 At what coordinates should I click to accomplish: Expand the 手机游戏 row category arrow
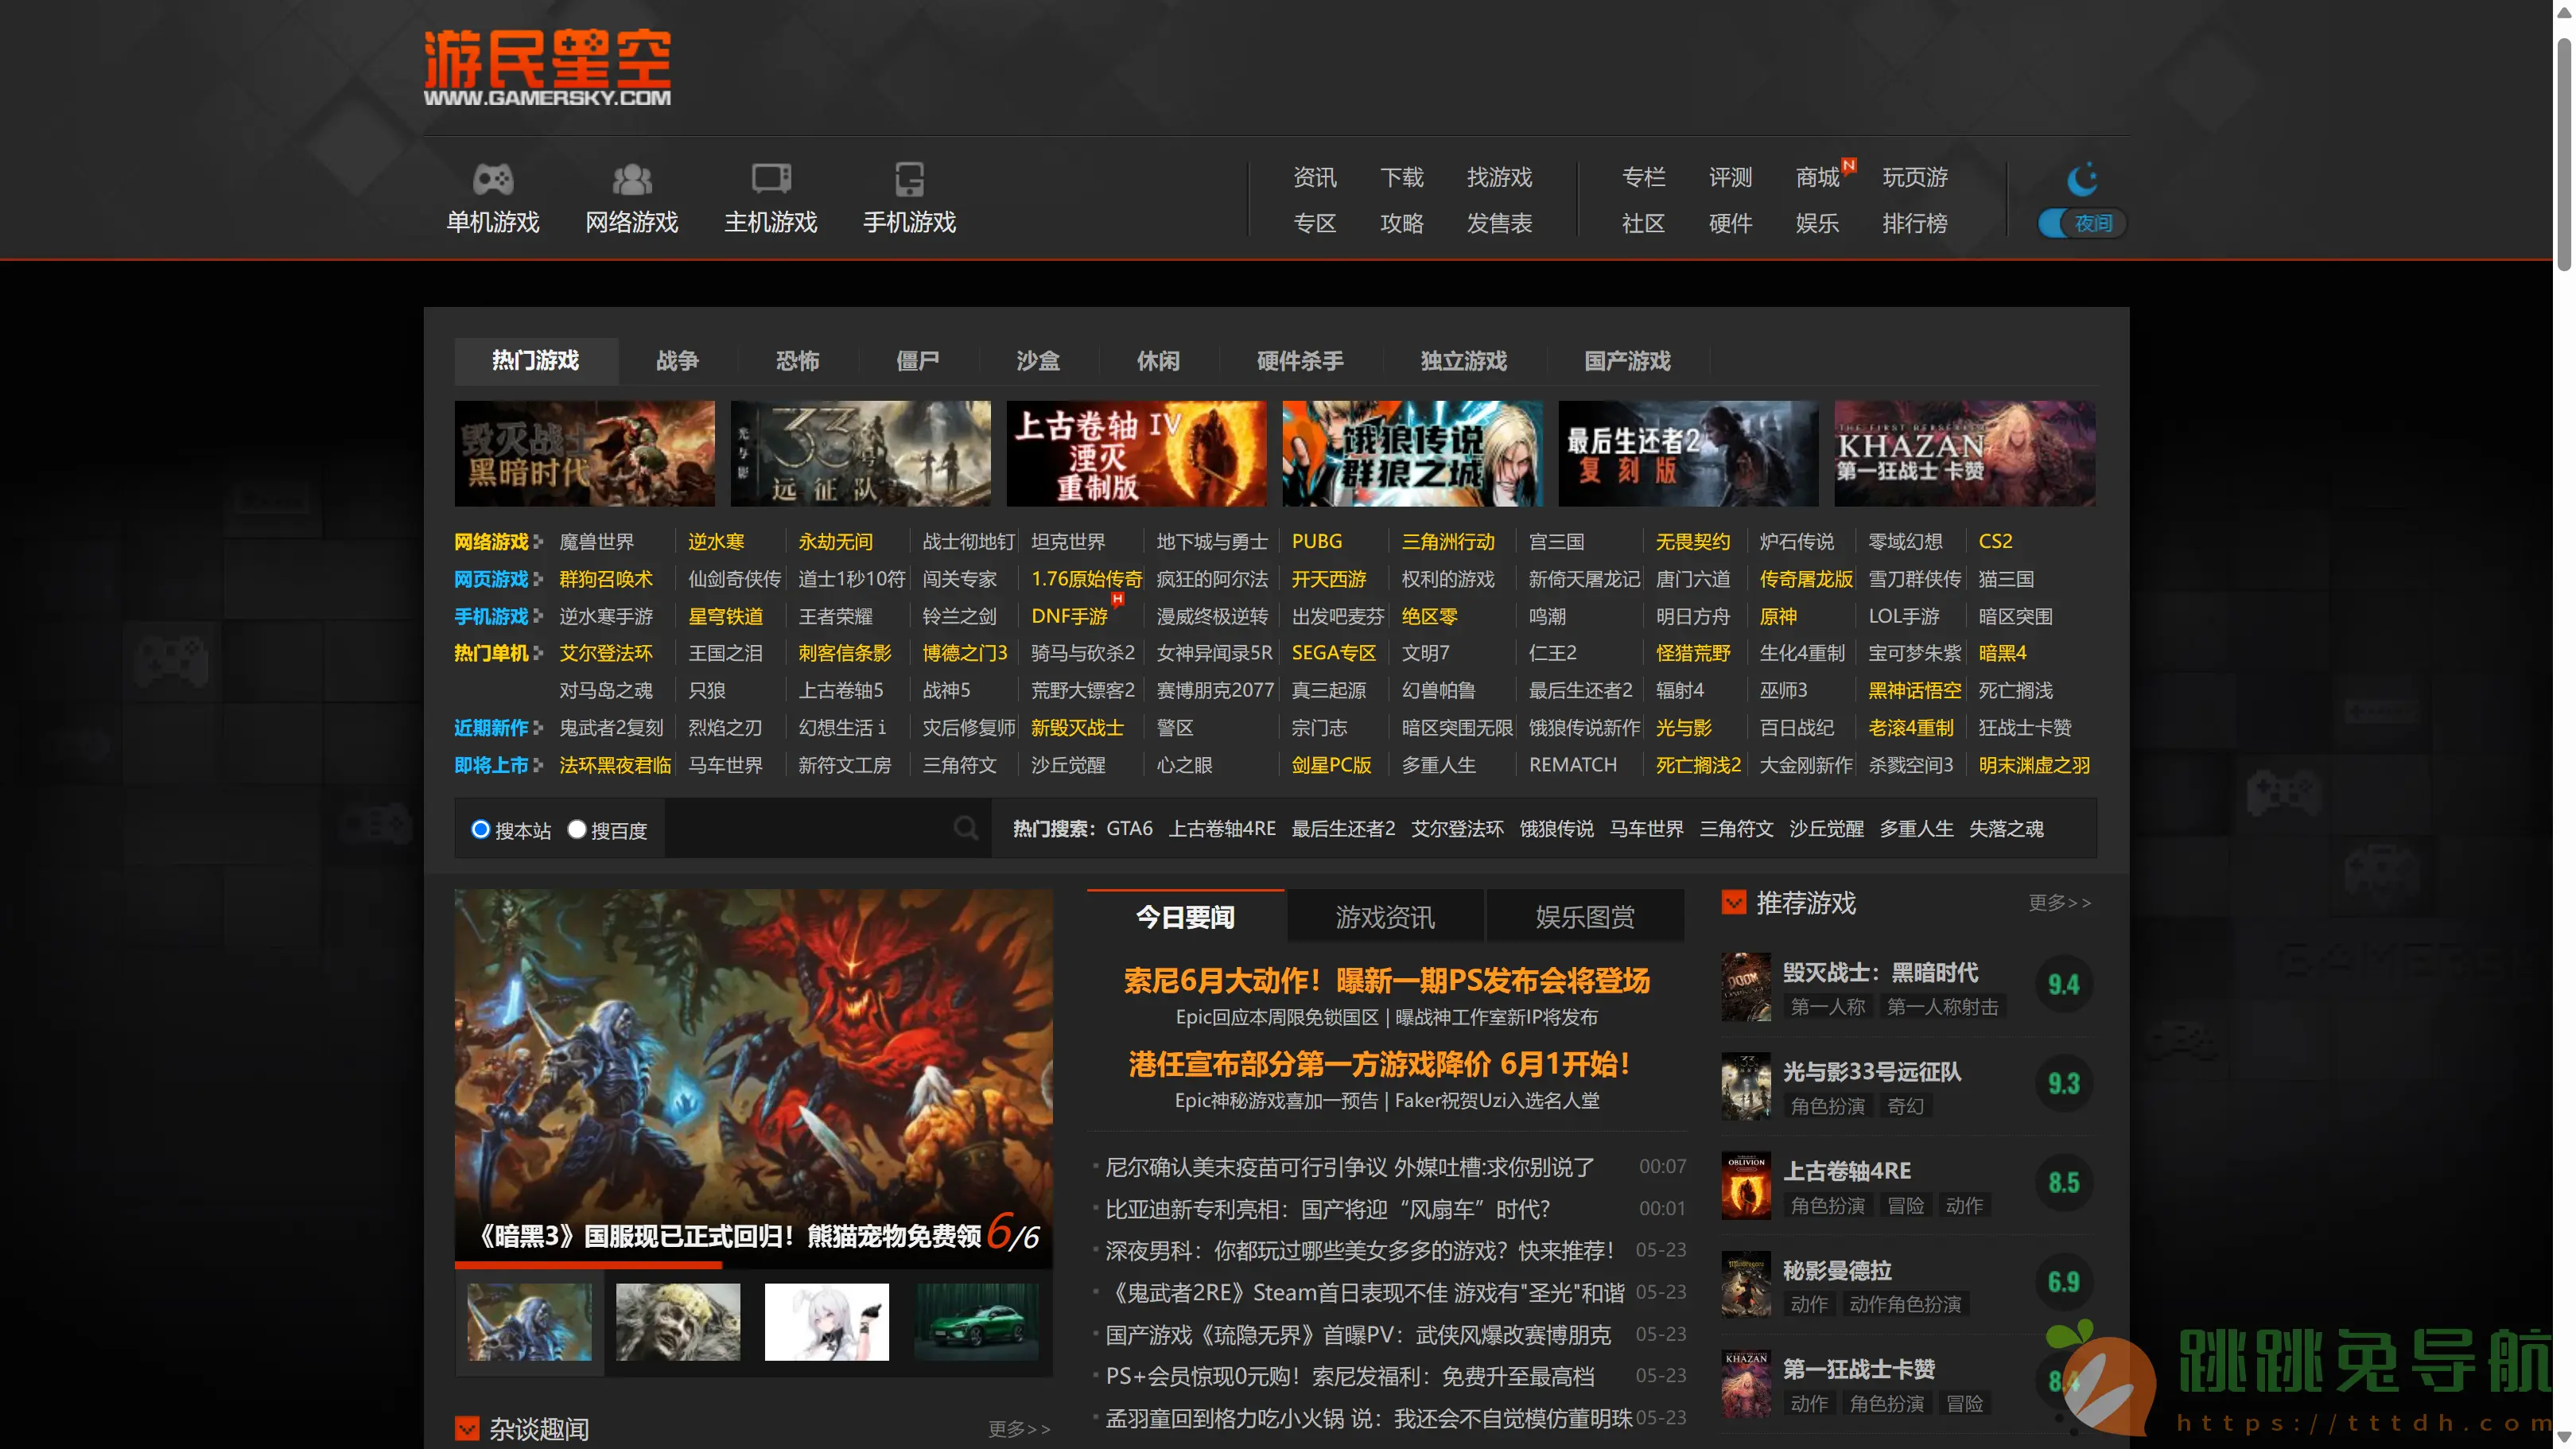click(538, 616)
